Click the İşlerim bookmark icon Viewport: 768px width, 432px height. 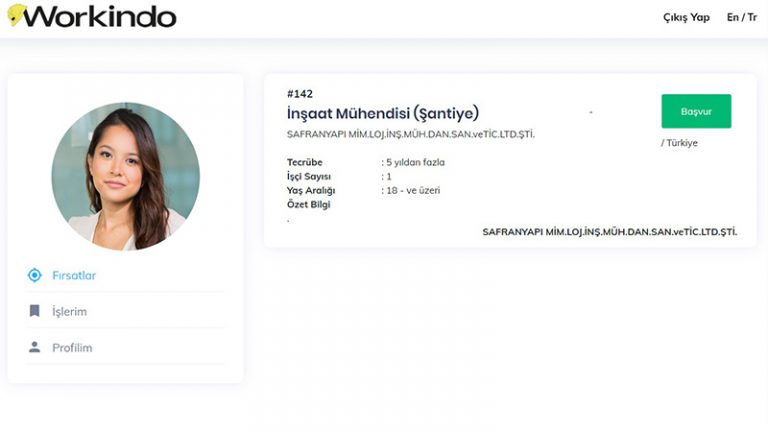[34, 311]
